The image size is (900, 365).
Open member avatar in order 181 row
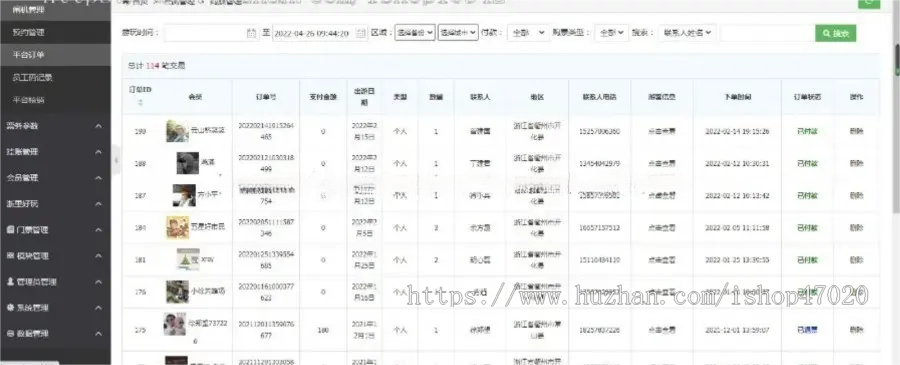click(x=188, y=259)
